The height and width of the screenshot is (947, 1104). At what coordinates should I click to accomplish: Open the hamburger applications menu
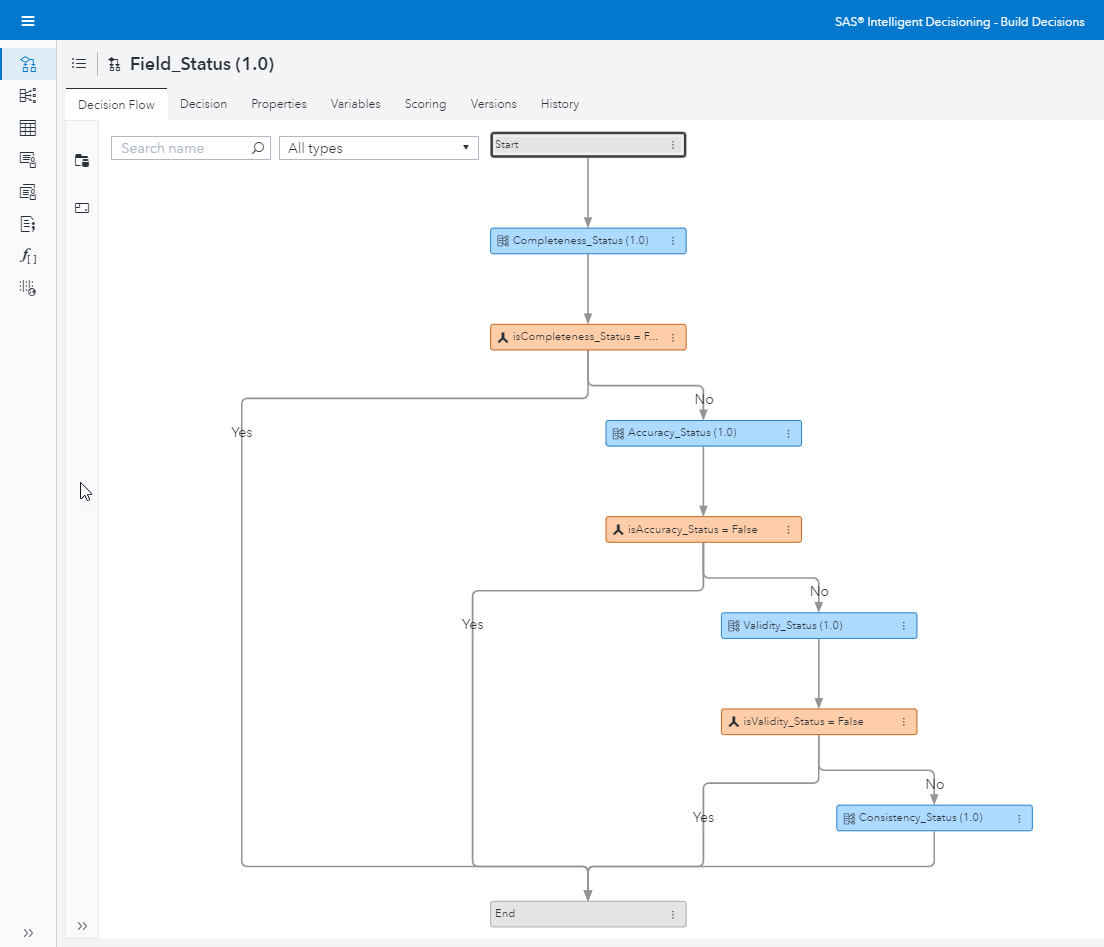tap(28, 21)
